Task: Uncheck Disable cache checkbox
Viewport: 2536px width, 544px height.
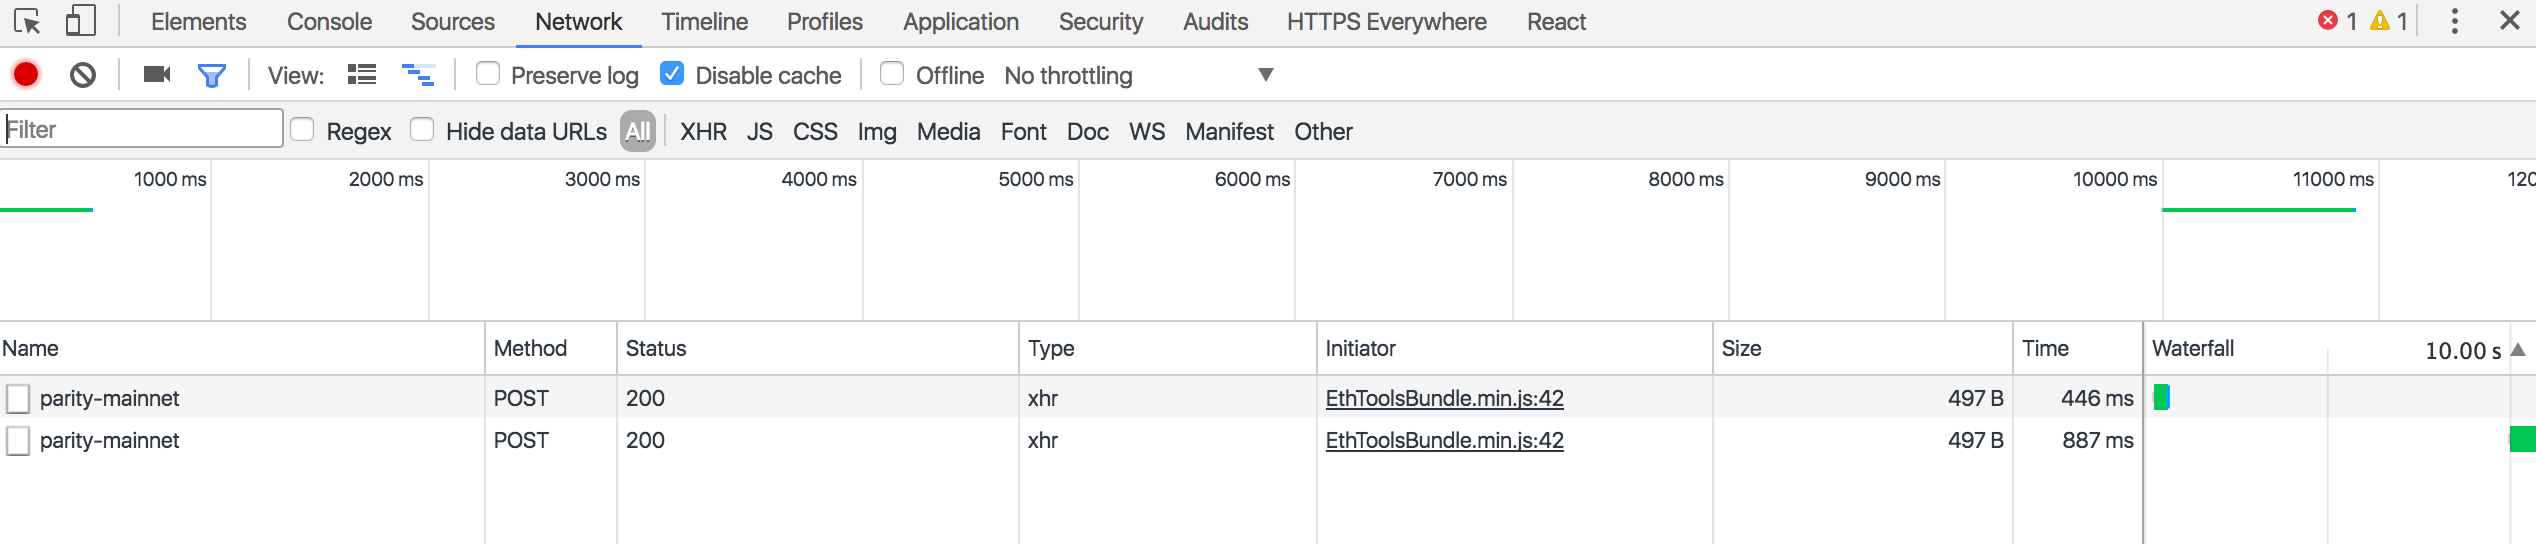Action: (672, 74)
